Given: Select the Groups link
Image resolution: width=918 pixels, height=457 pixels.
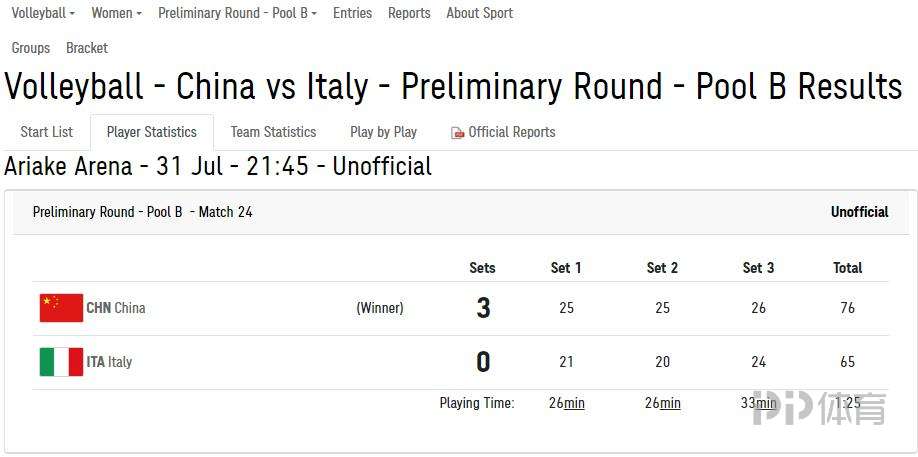Looking at the screenshot, I should coord(31,48).
